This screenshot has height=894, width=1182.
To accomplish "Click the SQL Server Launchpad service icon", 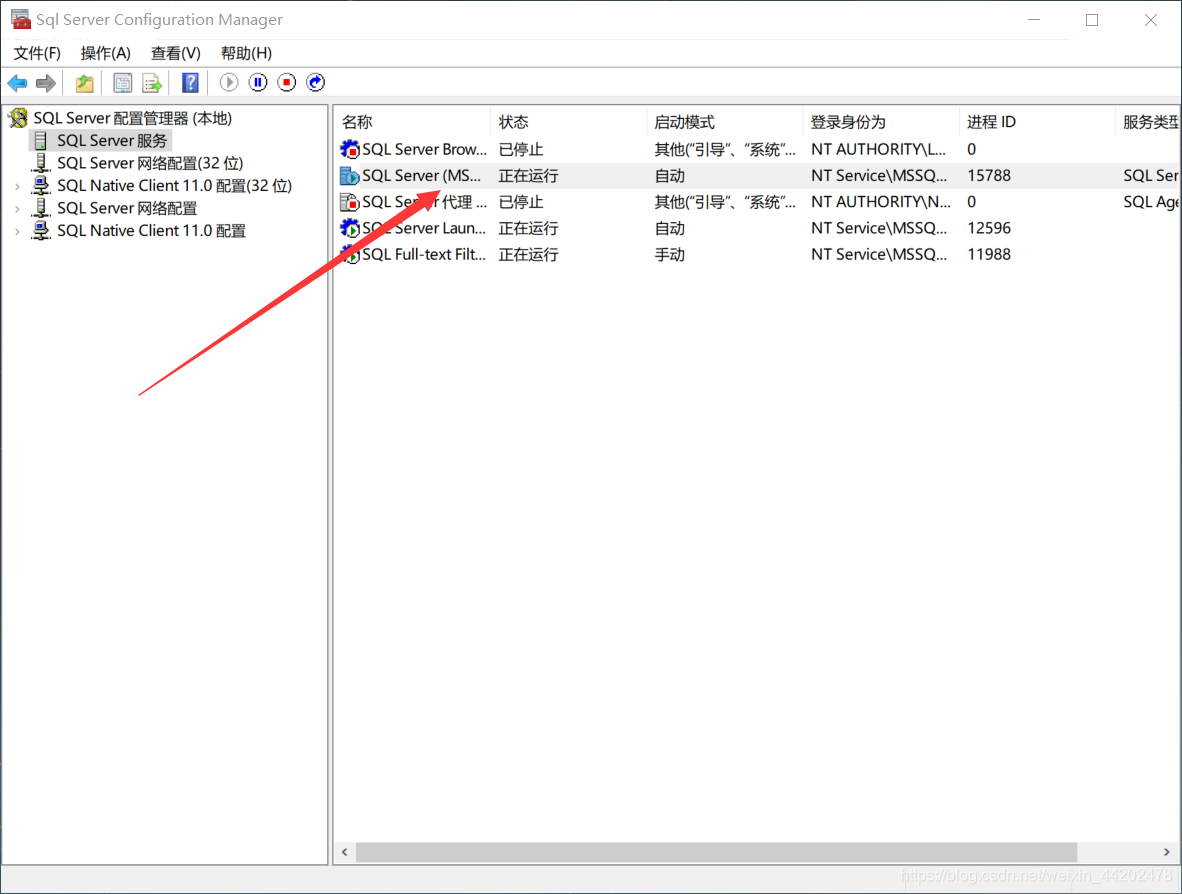I will [349, 228].
